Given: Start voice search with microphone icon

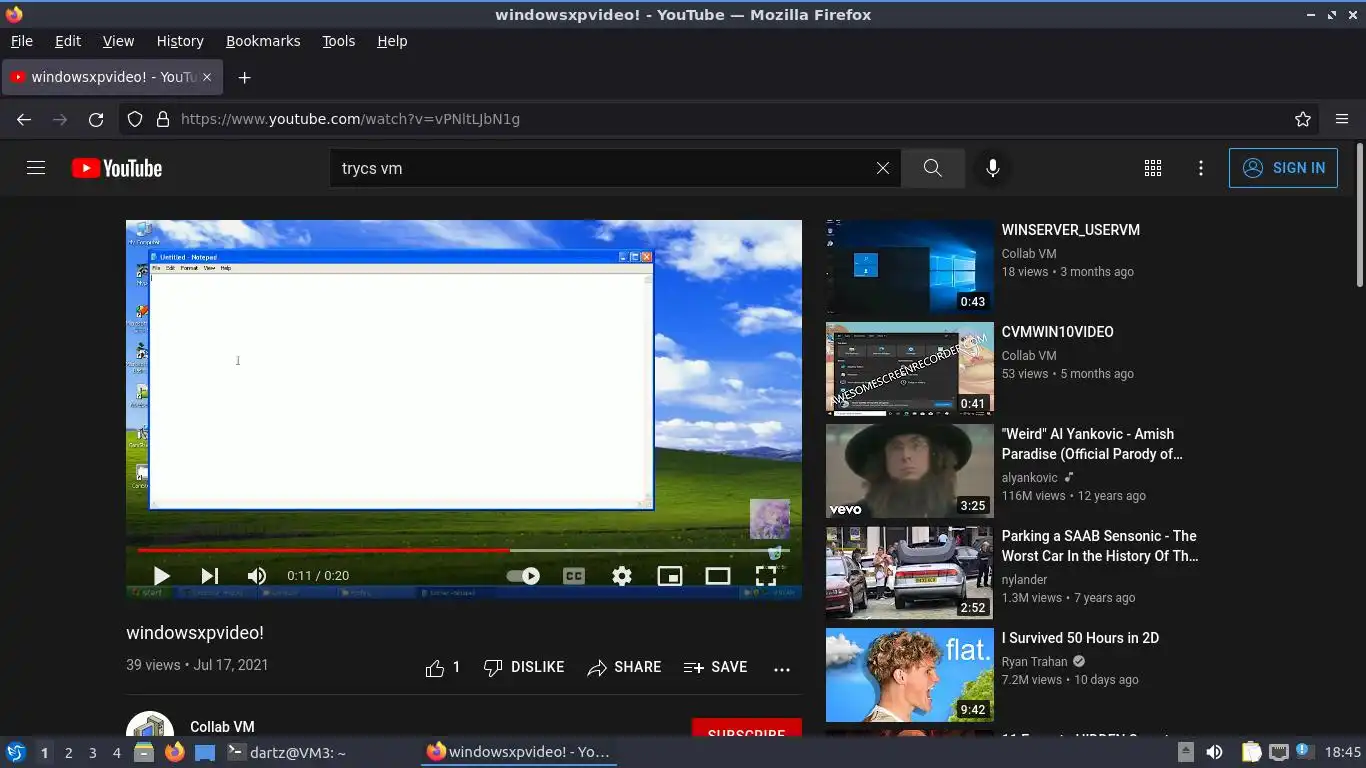Looking at the screenshot, I should click(993, 168).
